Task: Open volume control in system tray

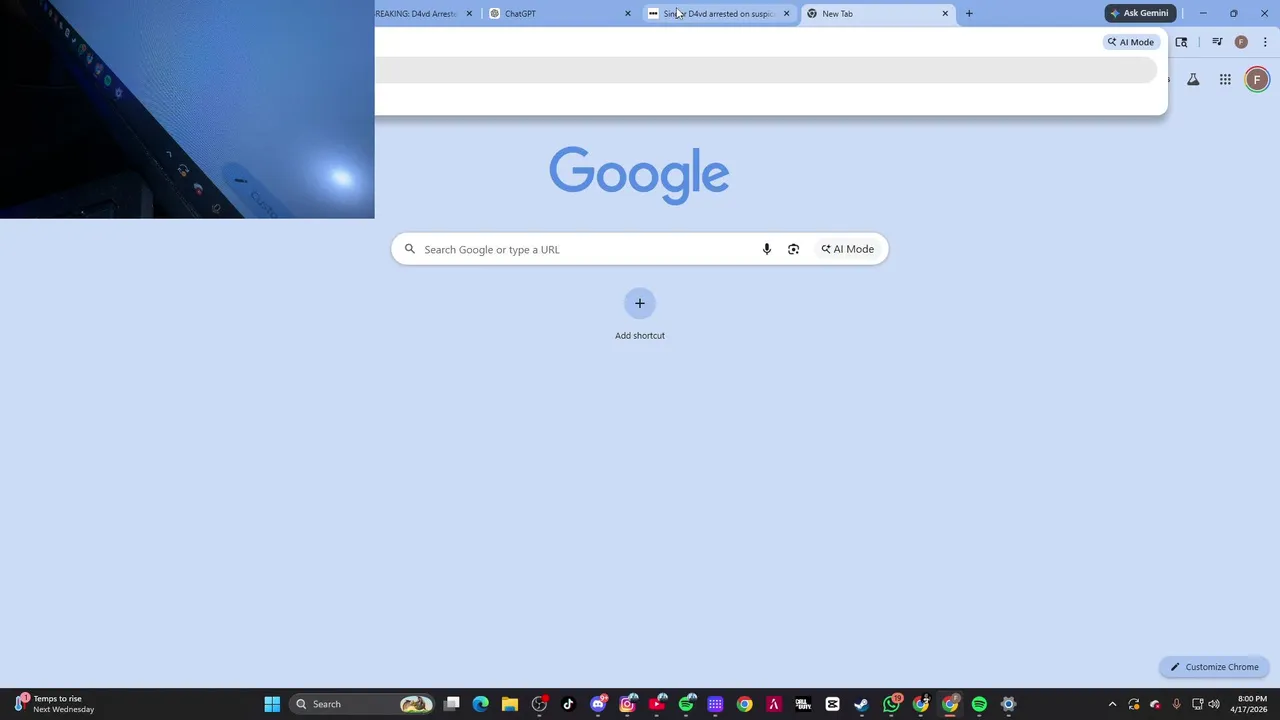Action: (x=1214, y=704)
